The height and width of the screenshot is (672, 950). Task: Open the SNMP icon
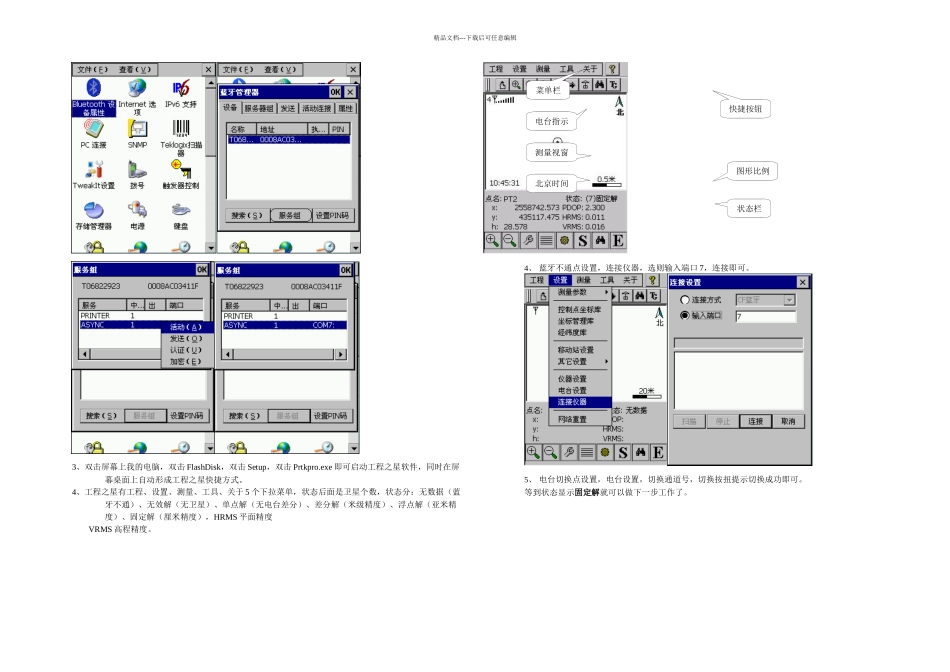pyautogui.click(x=138, y=134)
